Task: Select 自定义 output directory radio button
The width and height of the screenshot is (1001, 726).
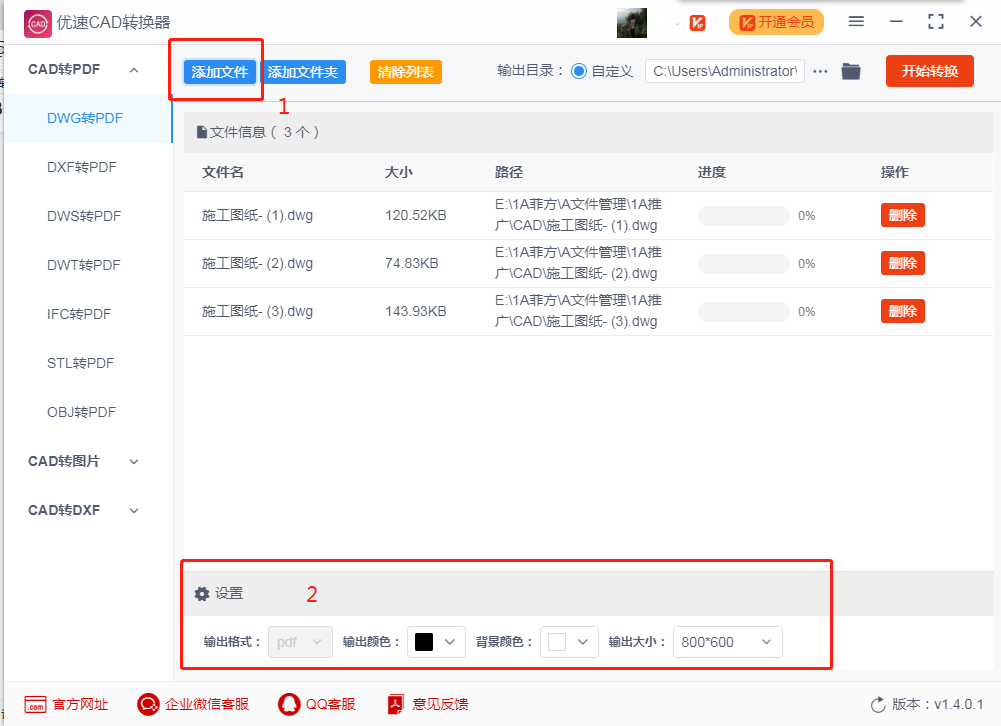Action: click(x=579, y=71)
